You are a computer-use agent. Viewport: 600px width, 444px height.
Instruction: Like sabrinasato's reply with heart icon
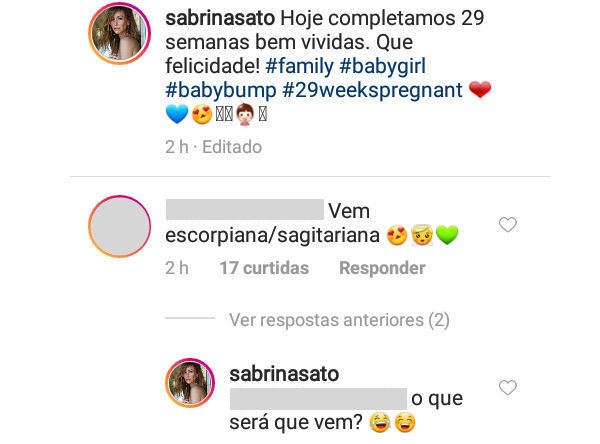click(508, 387)
